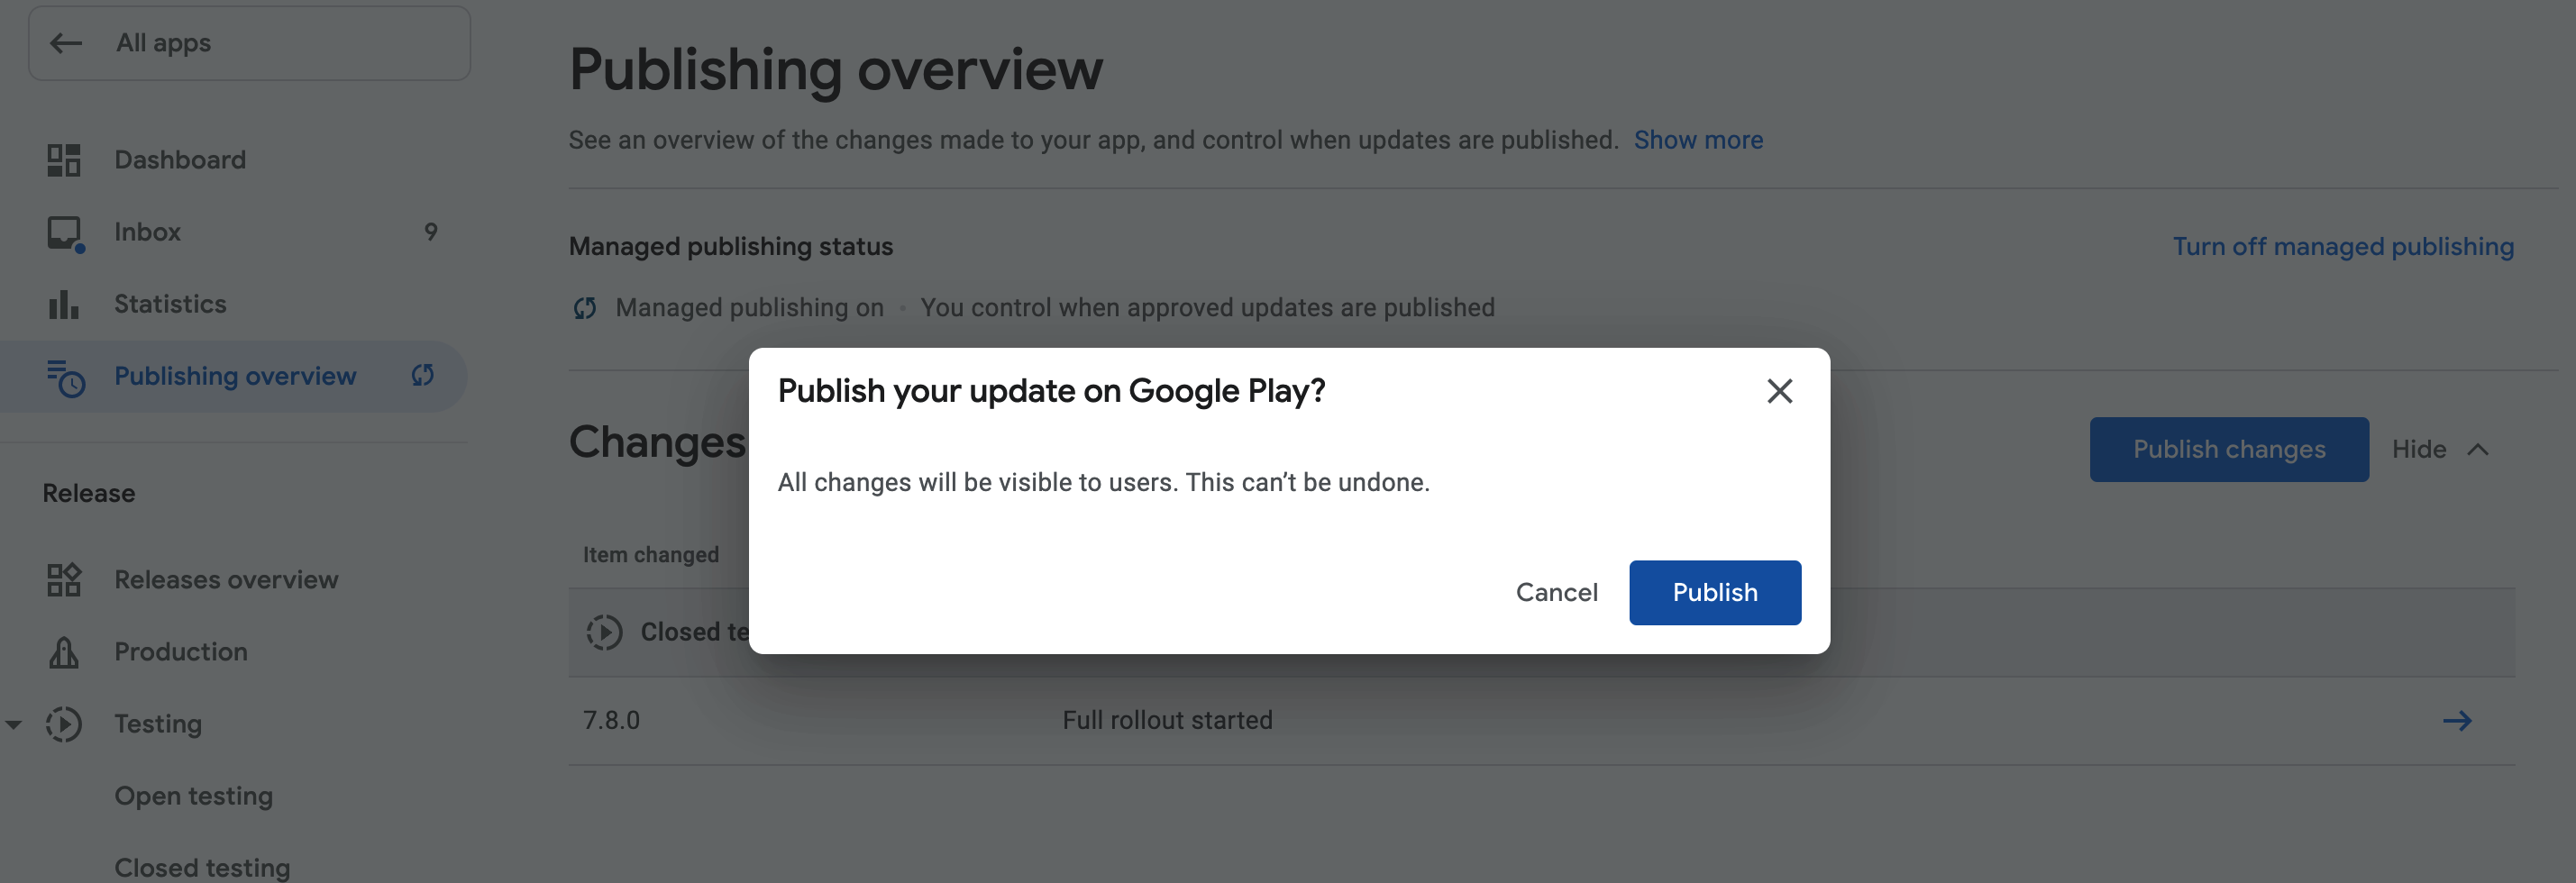The width and height of the screenshot is (2576, 883).
Task: Click the Item changed column header
Action: point(651,555)
